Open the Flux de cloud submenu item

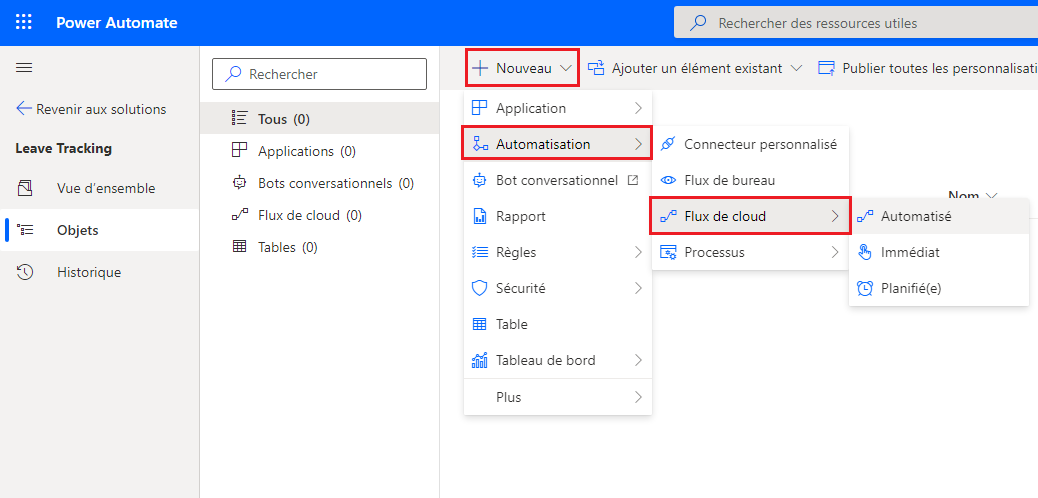coord(750,216)
